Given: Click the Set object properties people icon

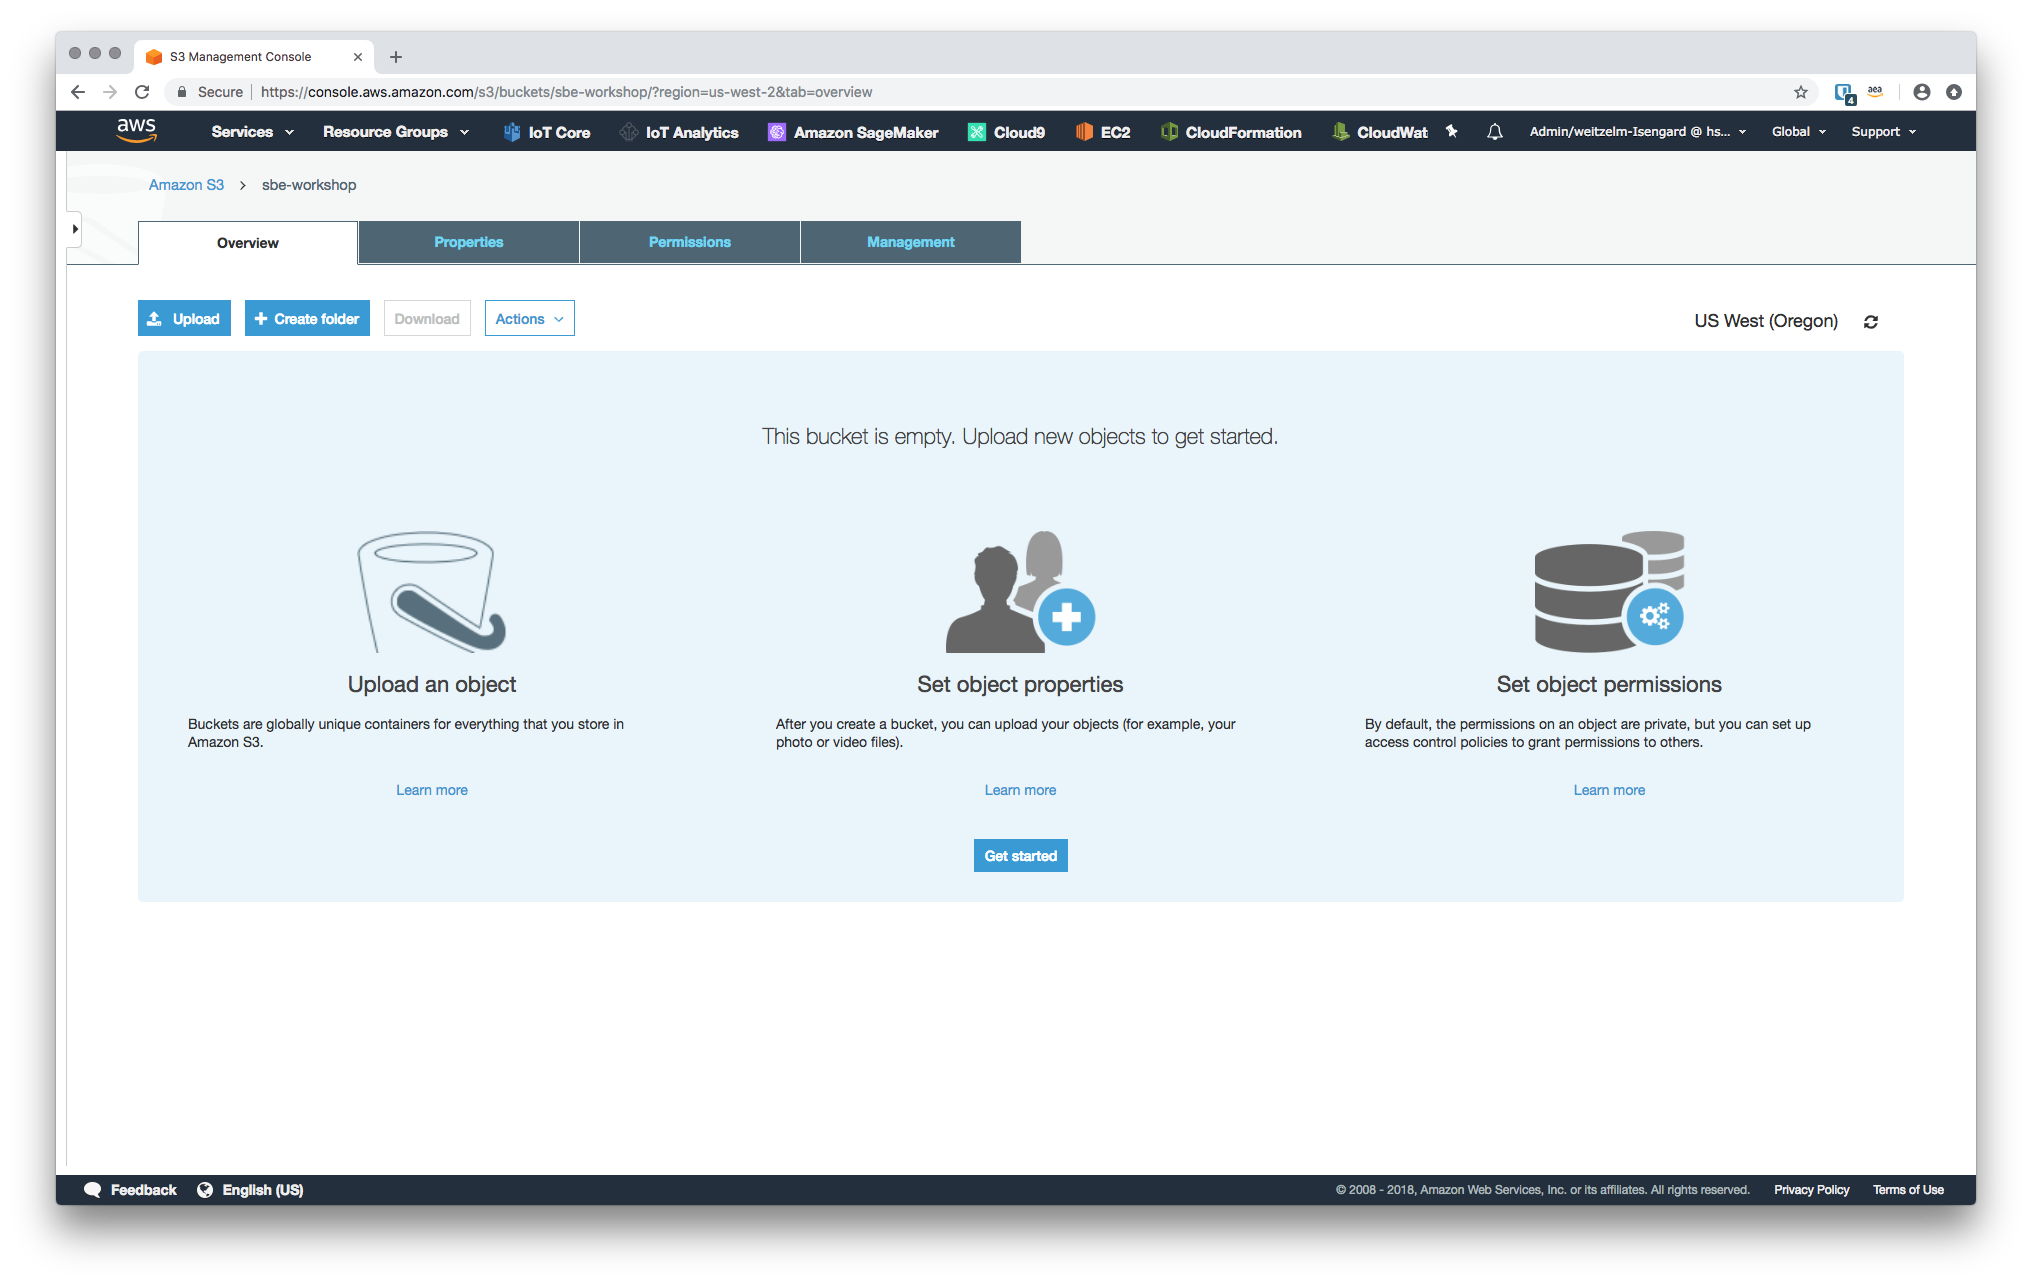Looking at the screenshot, I should 1020,592.
